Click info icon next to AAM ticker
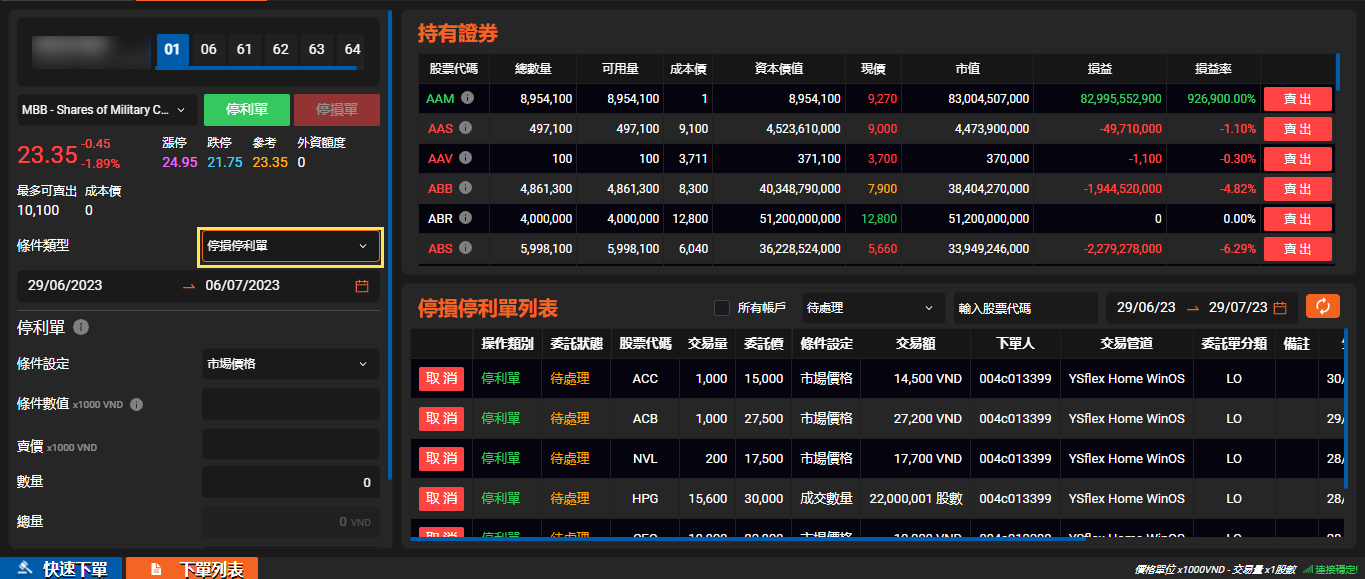 (x=466, y=99)
